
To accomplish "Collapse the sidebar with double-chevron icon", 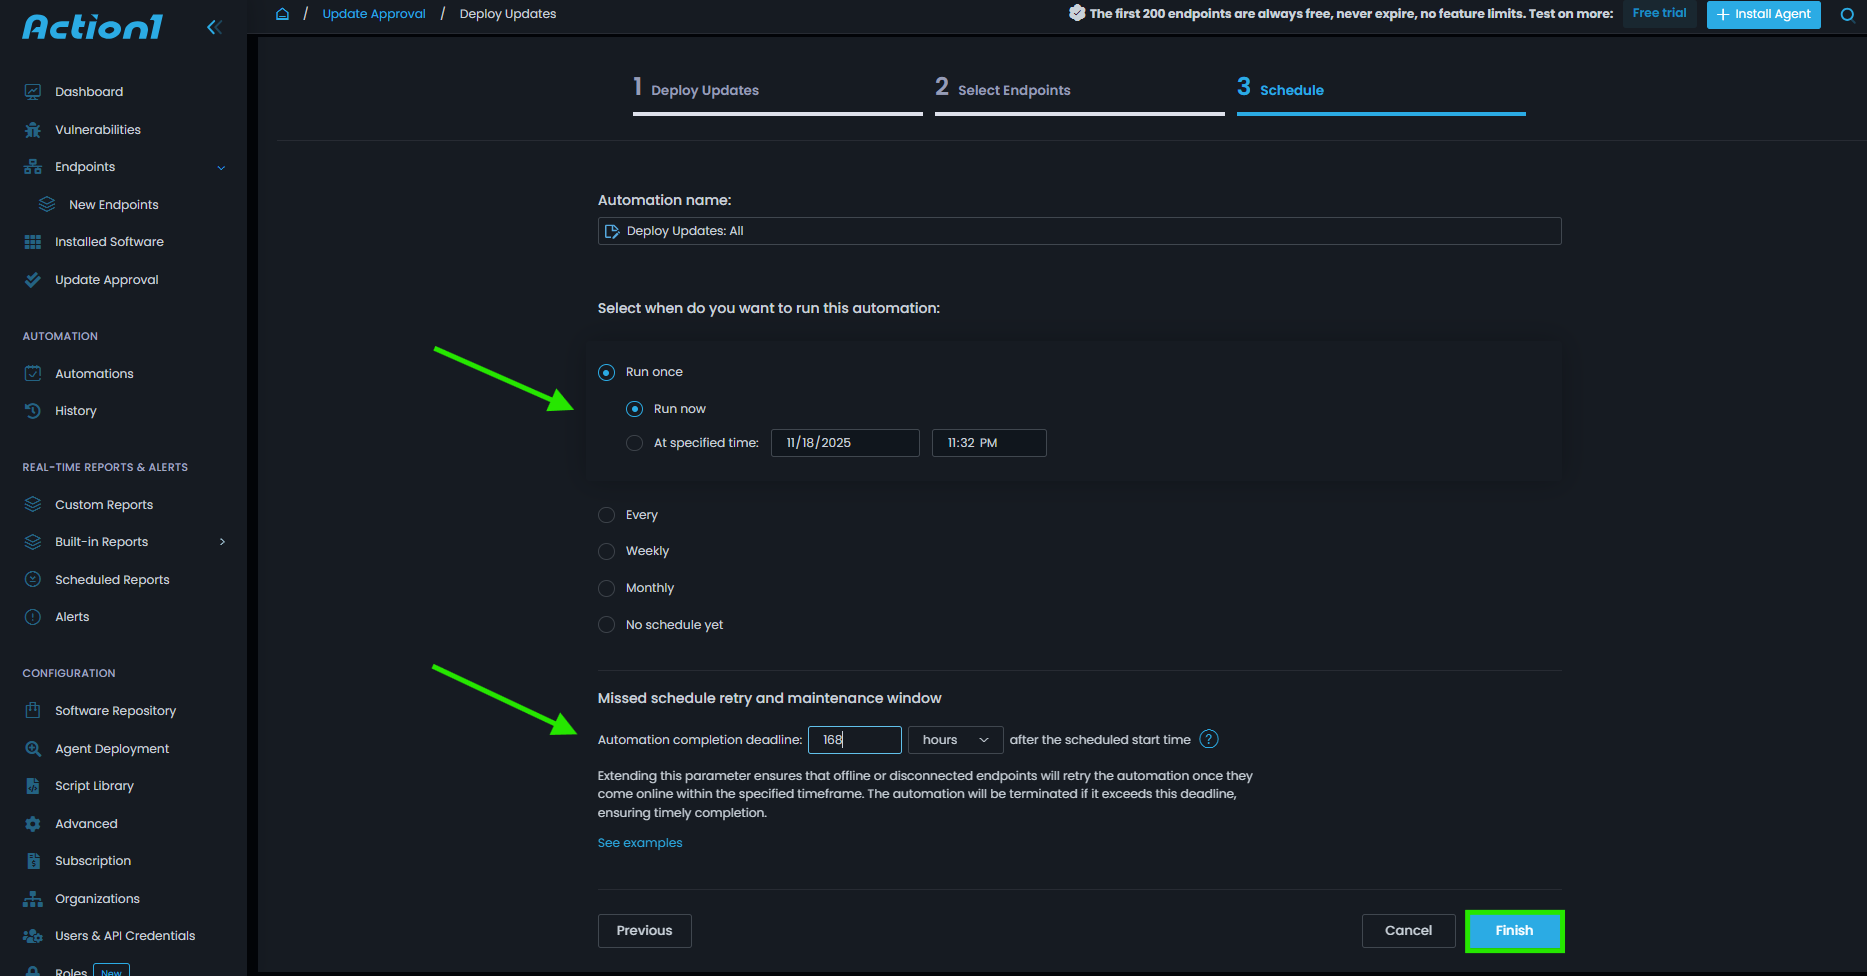I will click(x=214, y=27).
